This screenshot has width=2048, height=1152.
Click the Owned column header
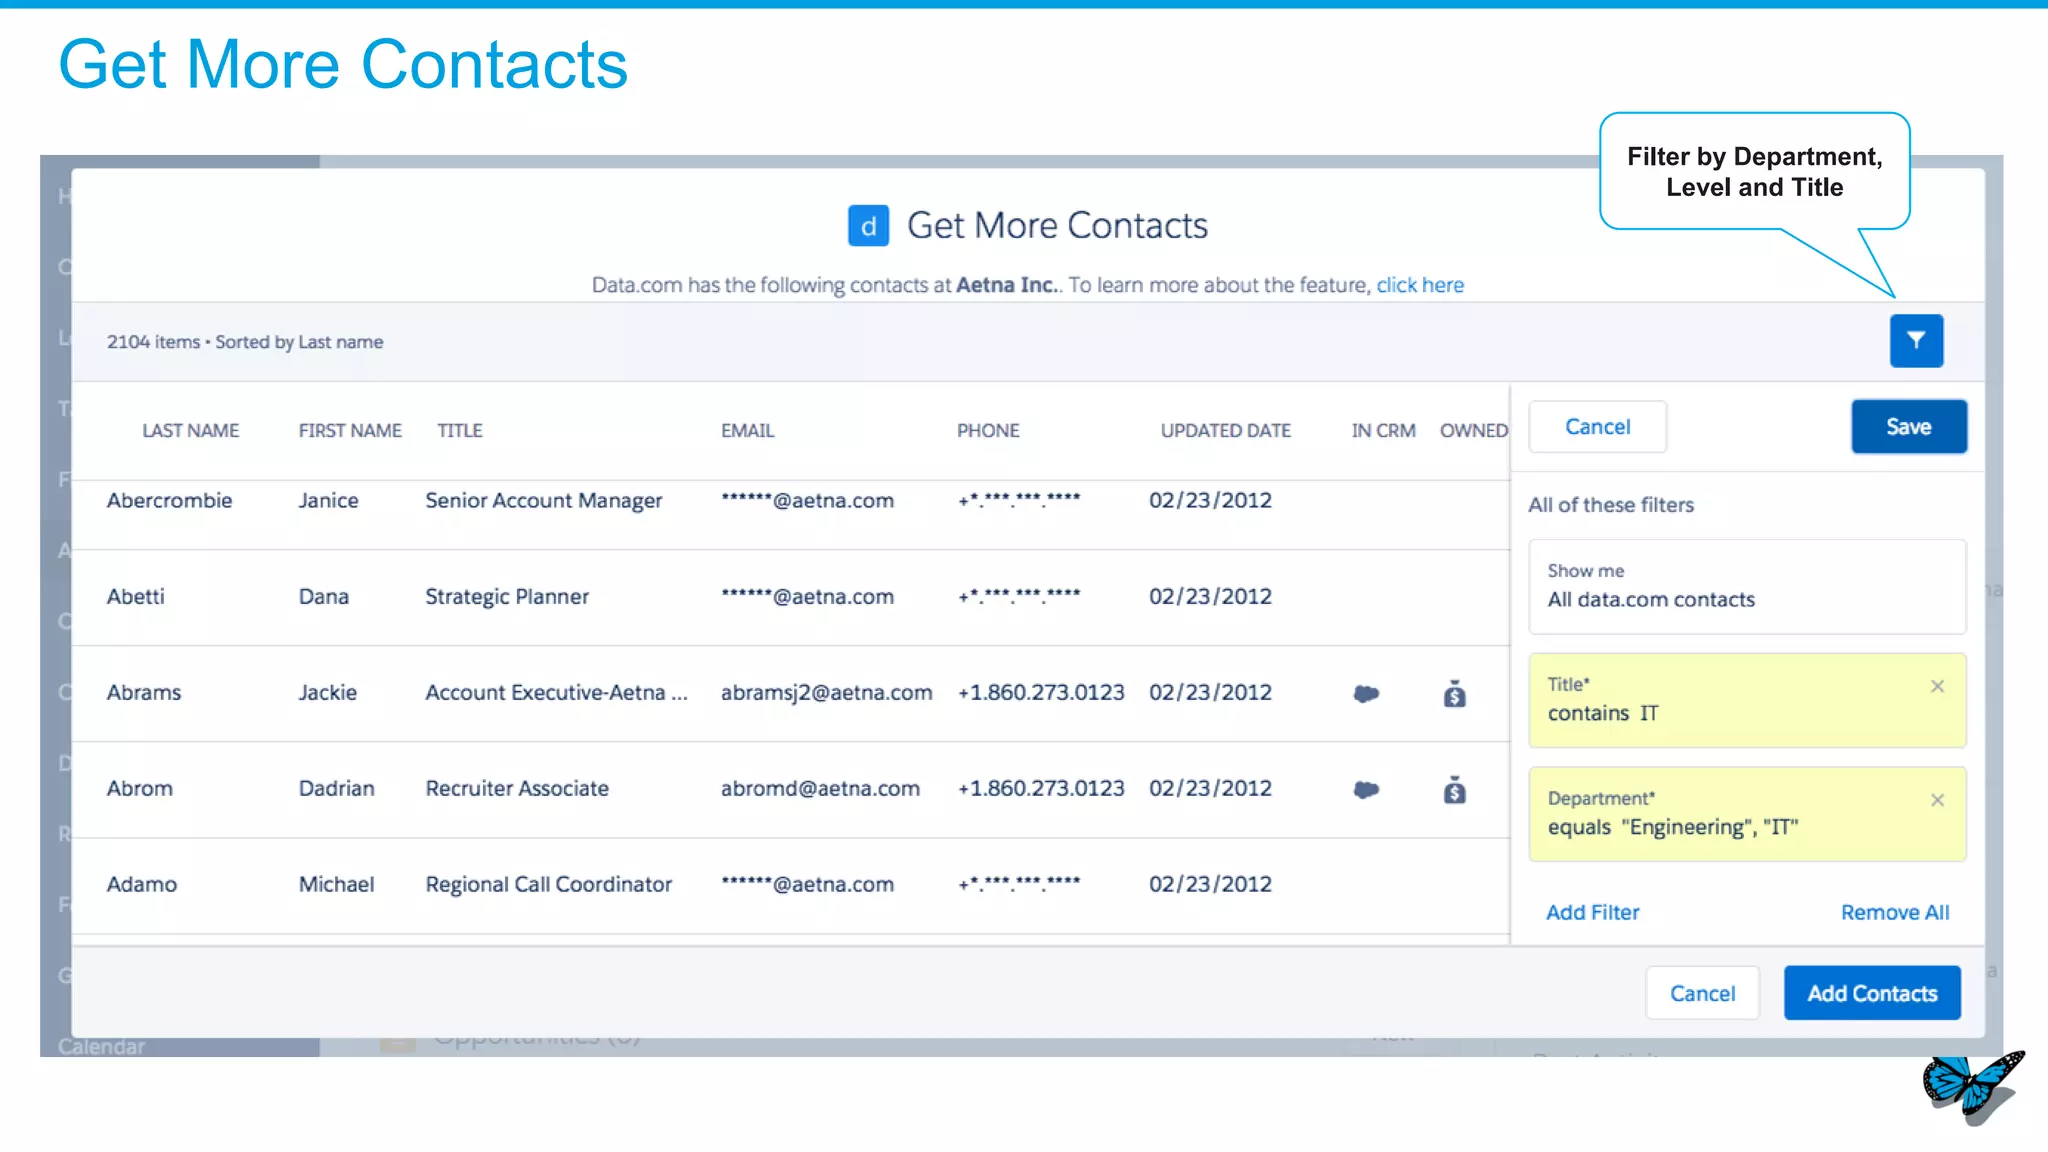click(1474, 430)
